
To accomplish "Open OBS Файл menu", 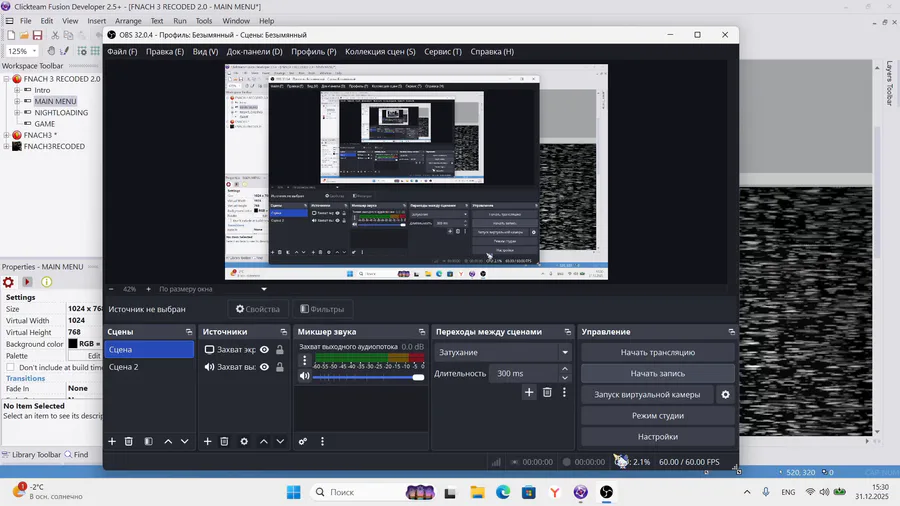I will (x=122, y=52).
